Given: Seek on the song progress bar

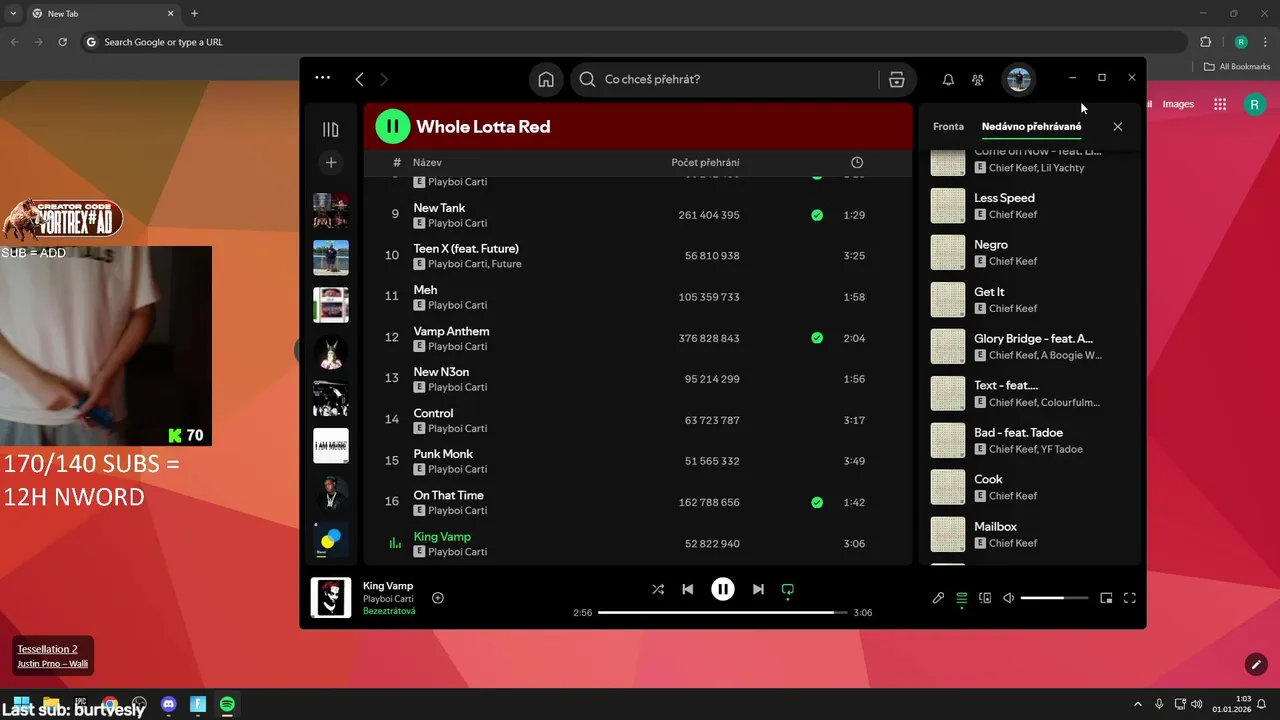Looking at the screenshot, I should click(723, 612).
